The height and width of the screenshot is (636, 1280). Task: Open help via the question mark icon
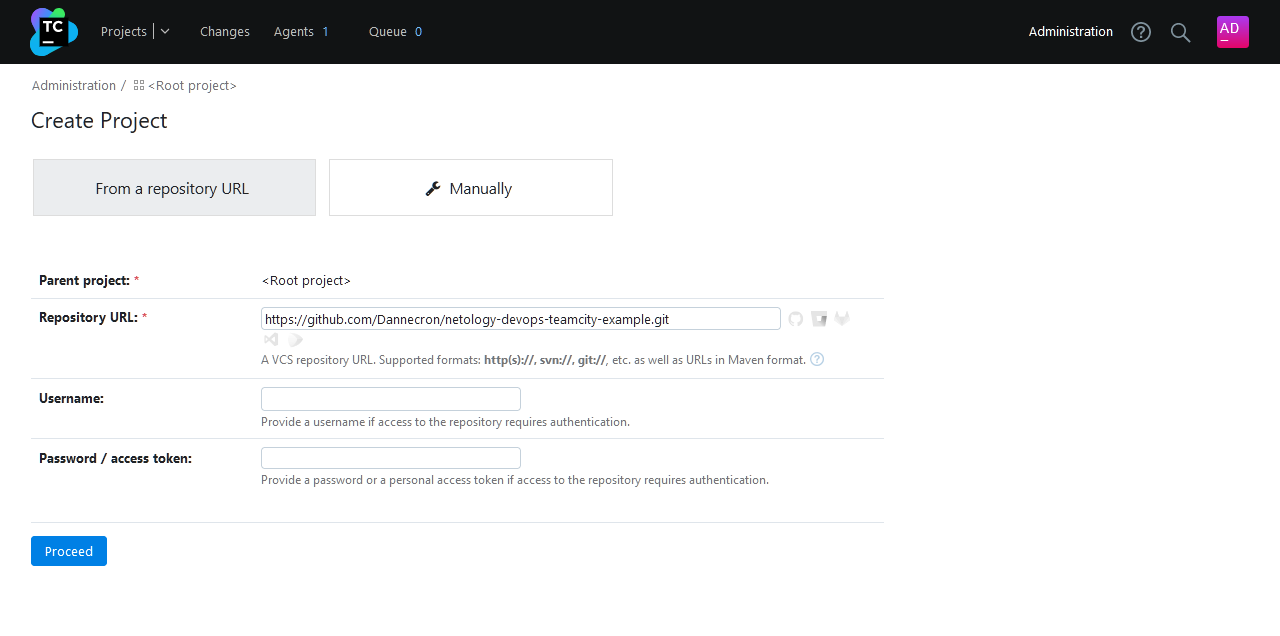1140,32
